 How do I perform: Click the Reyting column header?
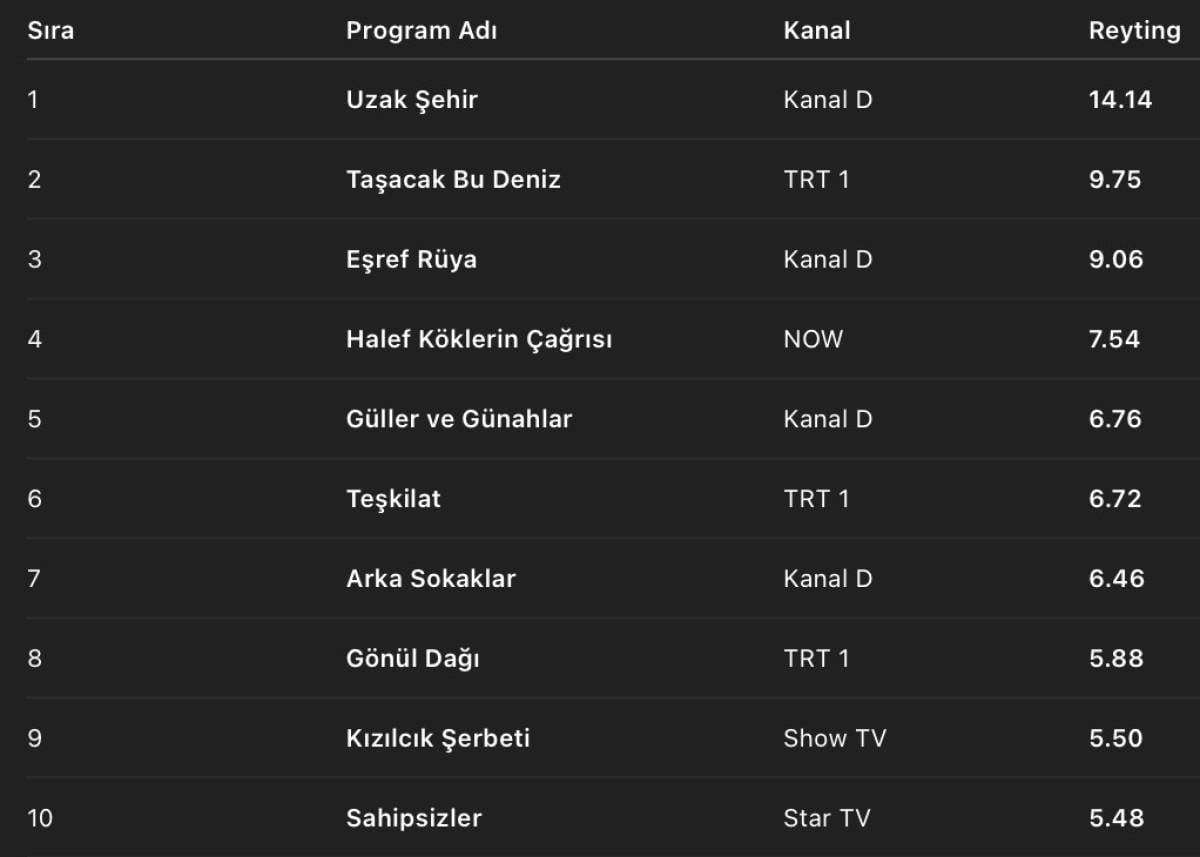point(1134,30)
